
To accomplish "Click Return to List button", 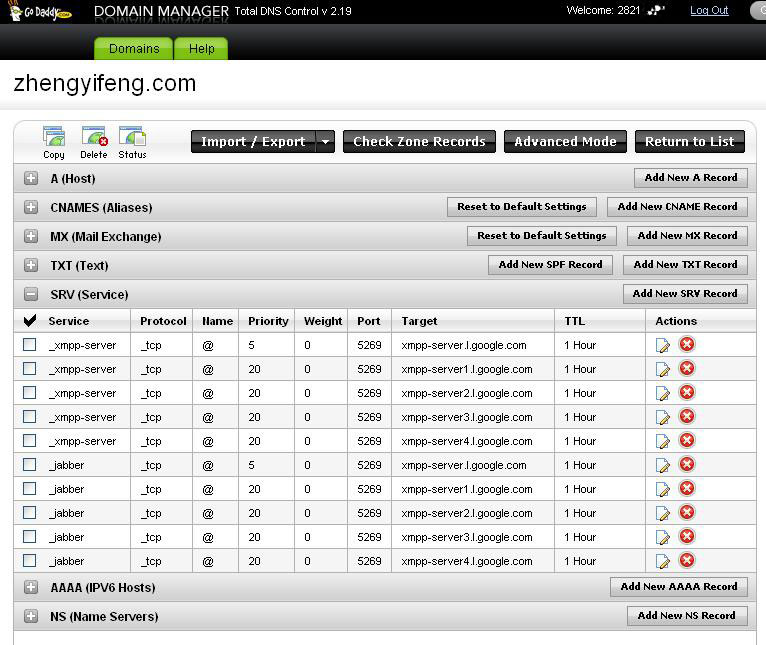I will coord(690,142).
